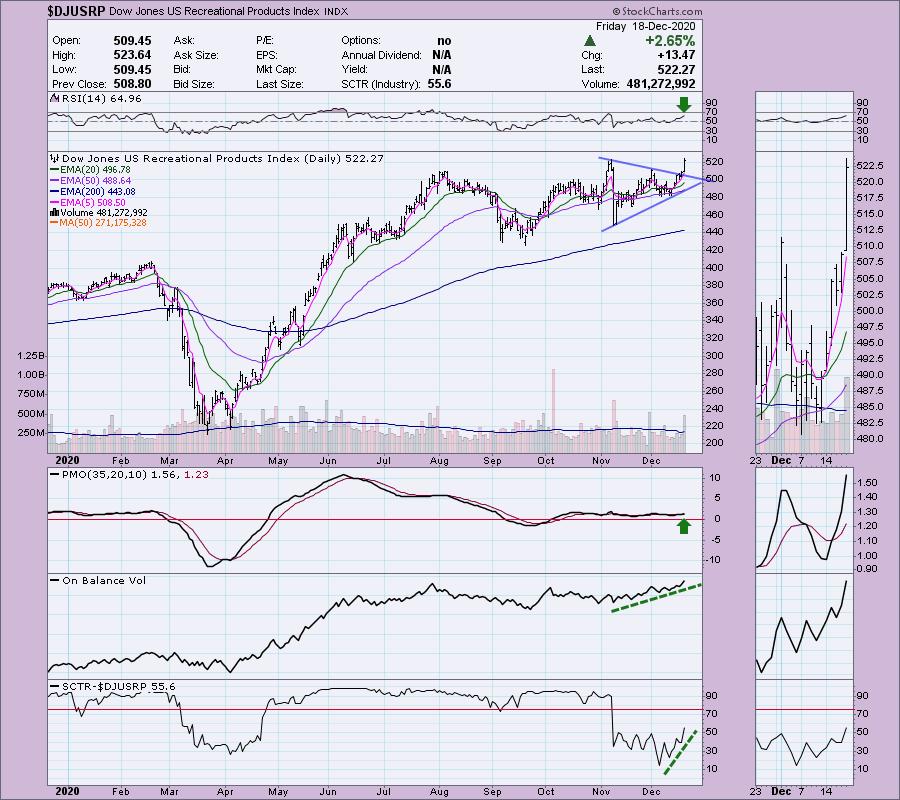Image resolution: width=900 pixels, height=800 pixels.
Task: Click the volume bars glyph beside Volume legend
Action: (x=55, y=212)
